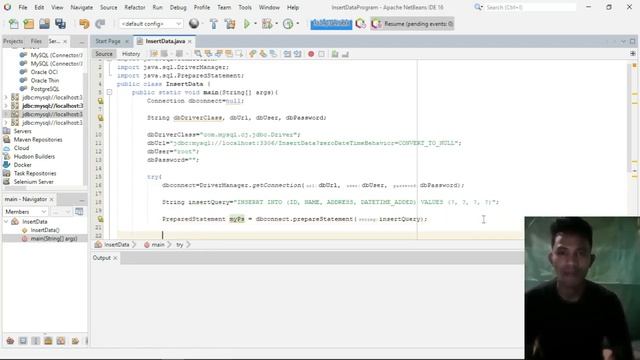Switch to the Projects tab
This screenshot has width=640, height=360.
(13, 41)
